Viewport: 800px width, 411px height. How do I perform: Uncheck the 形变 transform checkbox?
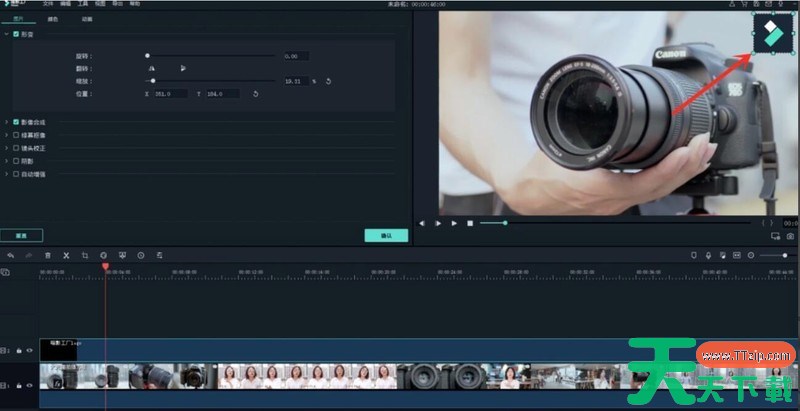(x=16, y=34)
